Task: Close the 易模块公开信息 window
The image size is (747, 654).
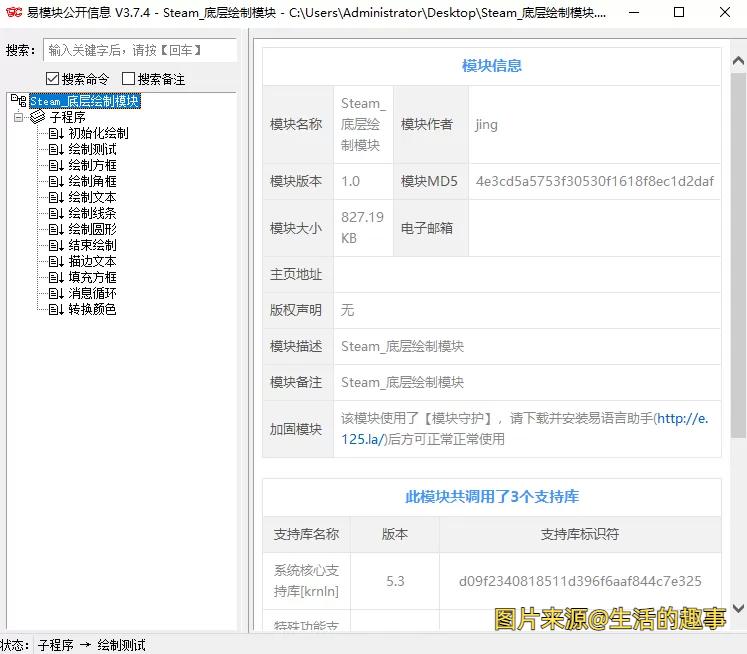Action: point(725,12)
